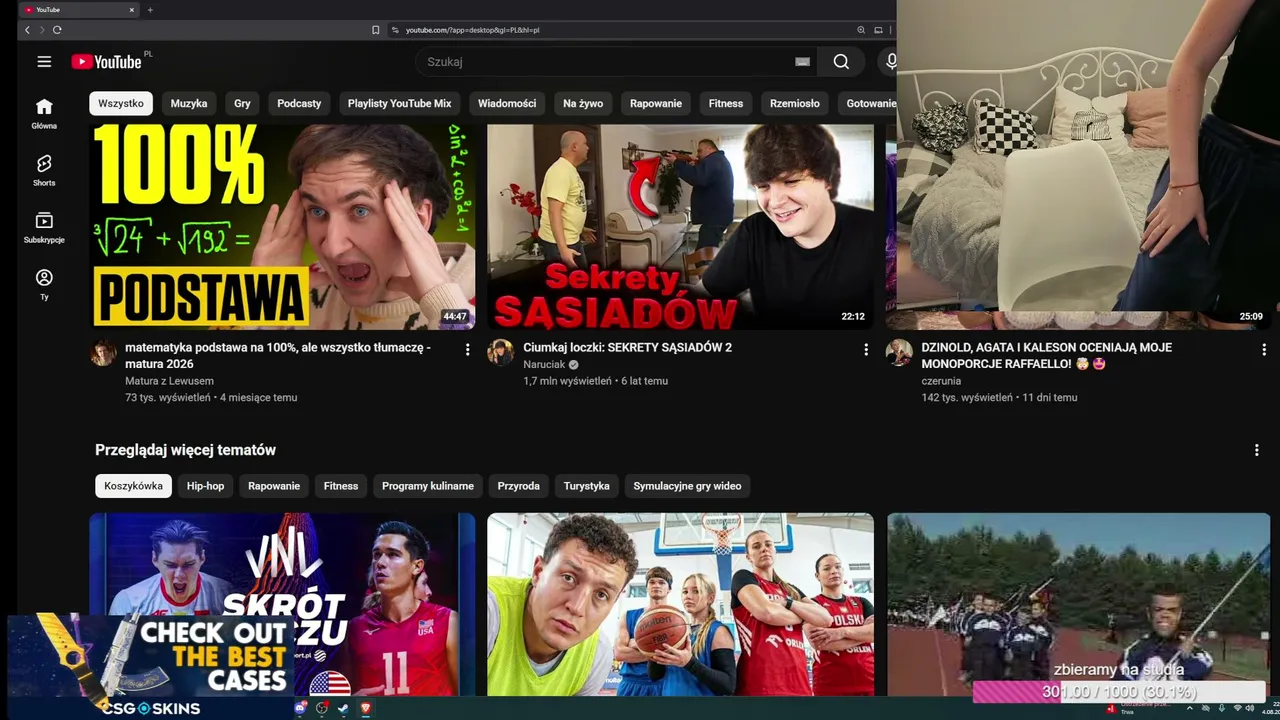1280x720 pixels.
Task: Open the basketball team thumbnail
Action: 680,605
